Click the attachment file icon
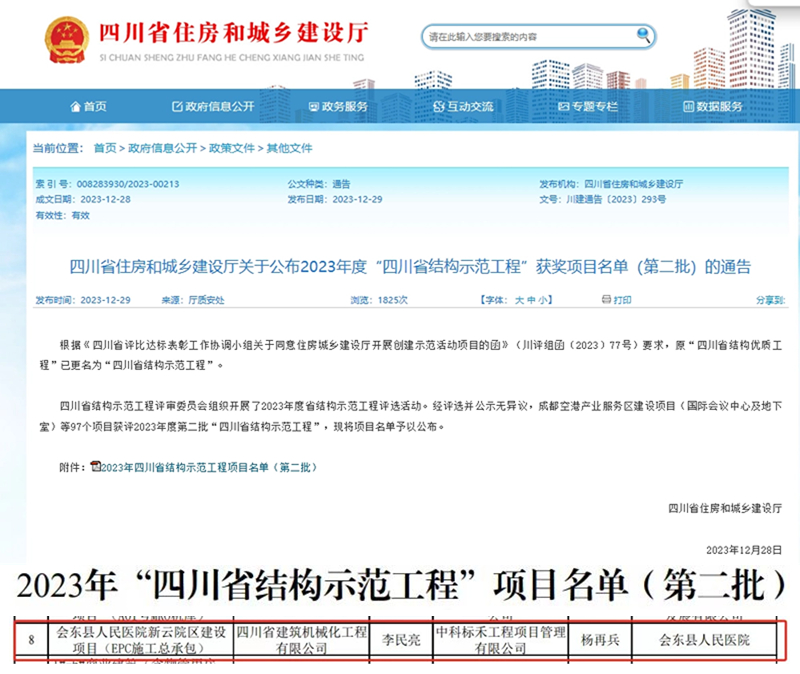Image resolution: width=800 pixels, height=674 pixels. pos(95,467)
